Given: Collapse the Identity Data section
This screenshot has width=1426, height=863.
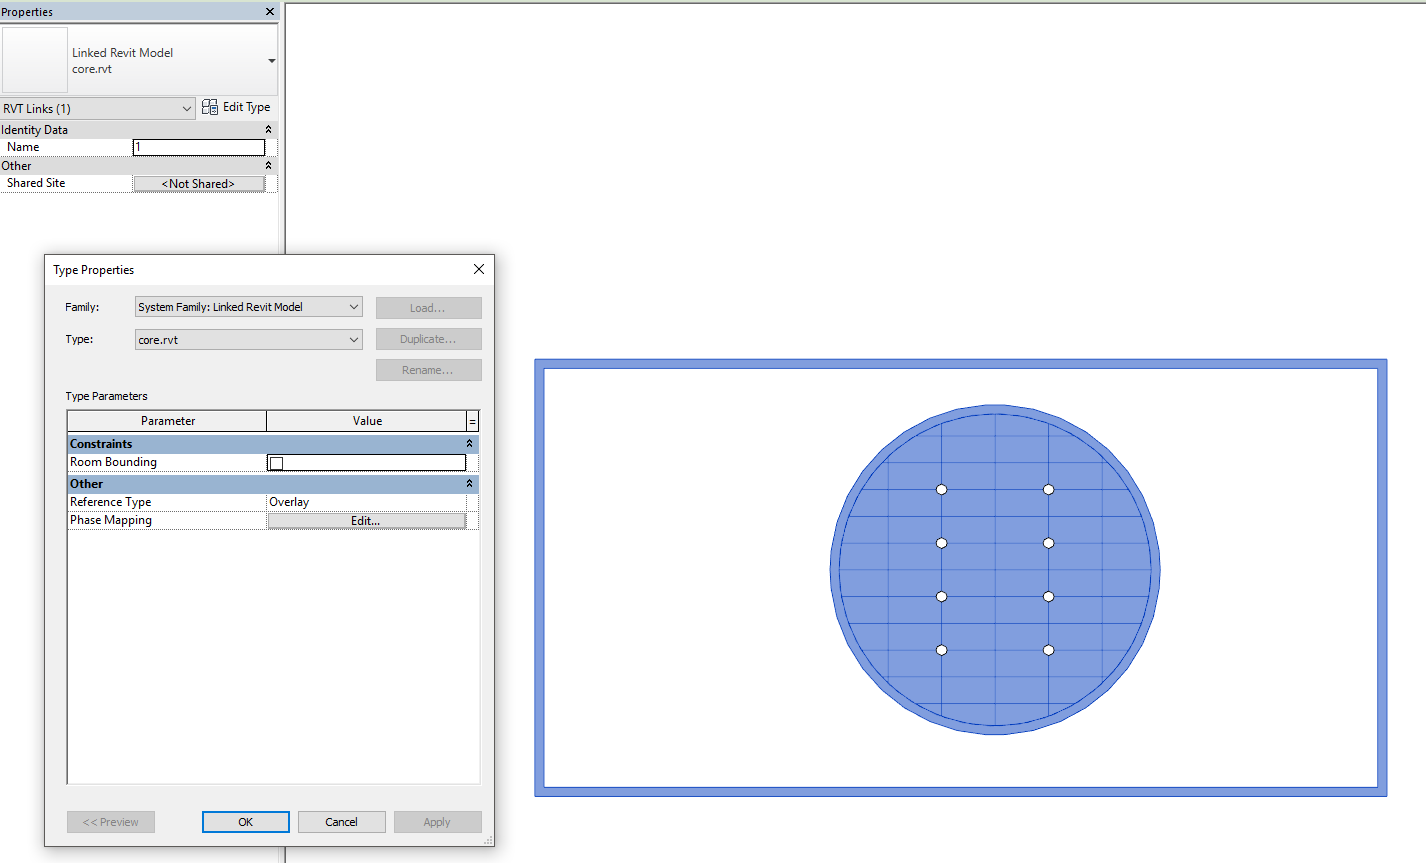Looking at the screenshot, I should [267, 129].
